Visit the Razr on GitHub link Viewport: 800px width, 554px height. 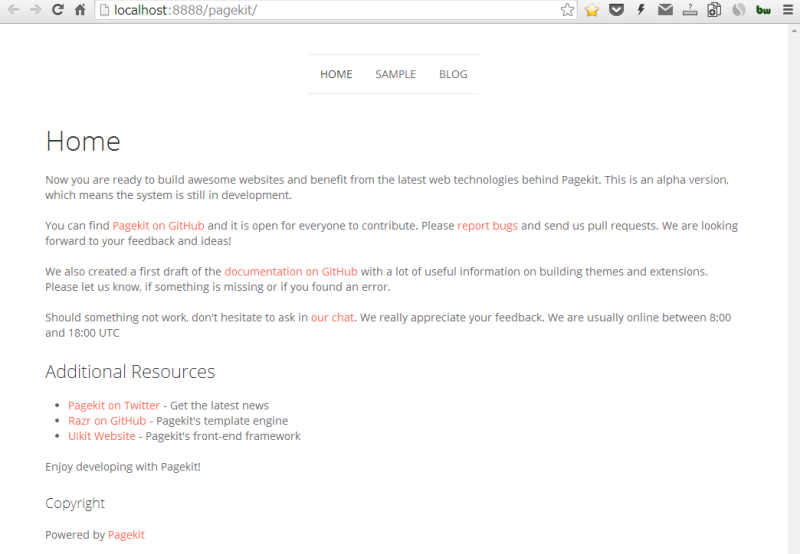click(x=107, y=421)
